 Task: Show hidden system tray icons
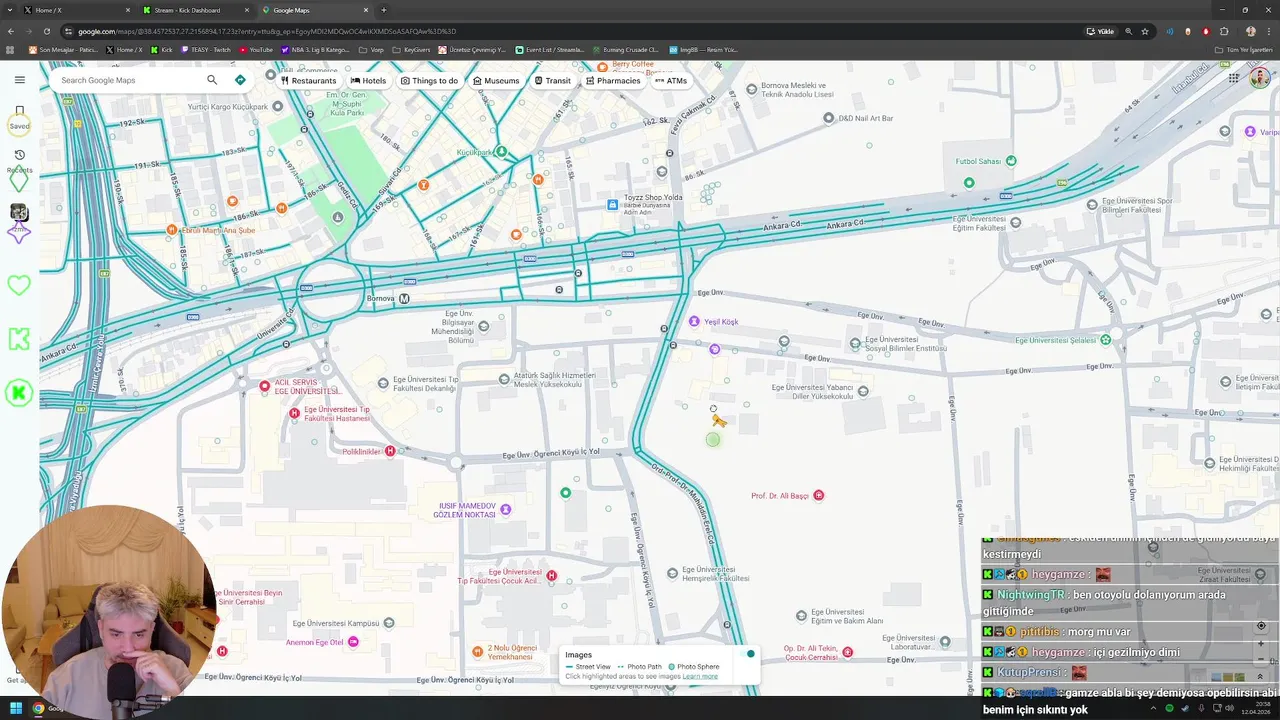[x=1151, y=708]
